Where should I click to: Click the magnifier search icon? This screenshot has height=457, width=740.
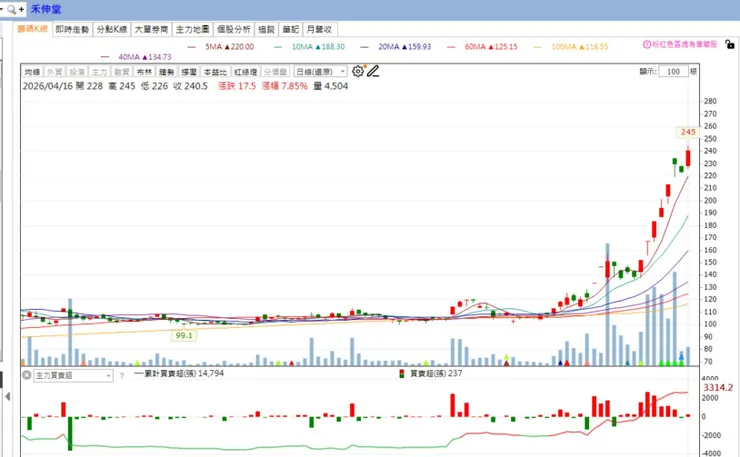click(x=11, y=9)
